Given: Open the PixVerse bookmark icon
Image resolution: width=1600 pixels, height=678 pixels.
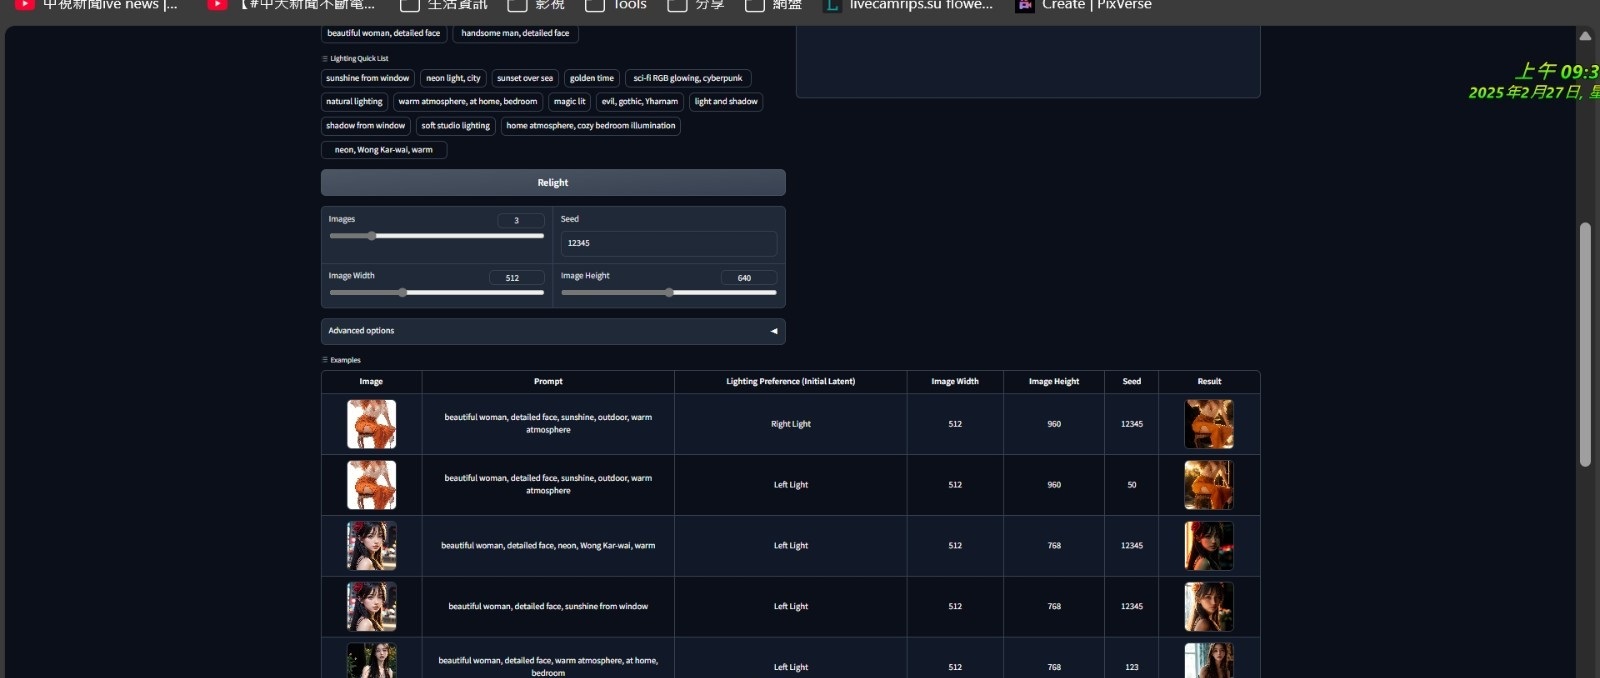Looking at the screenshot, I should coord(1024,5).
